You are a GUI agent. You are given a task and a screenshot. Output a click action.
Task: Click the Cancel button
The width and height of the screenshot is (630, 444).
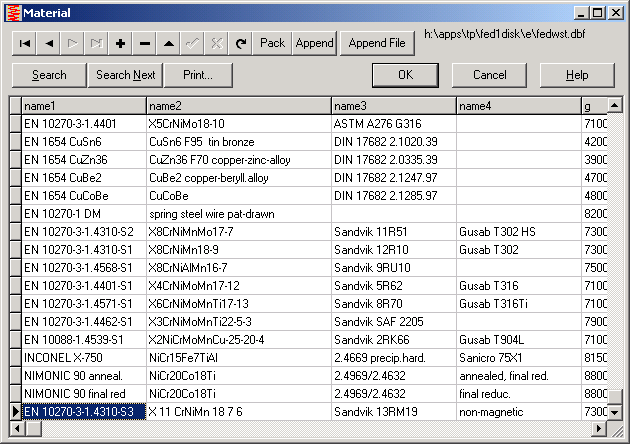point(490,75)
